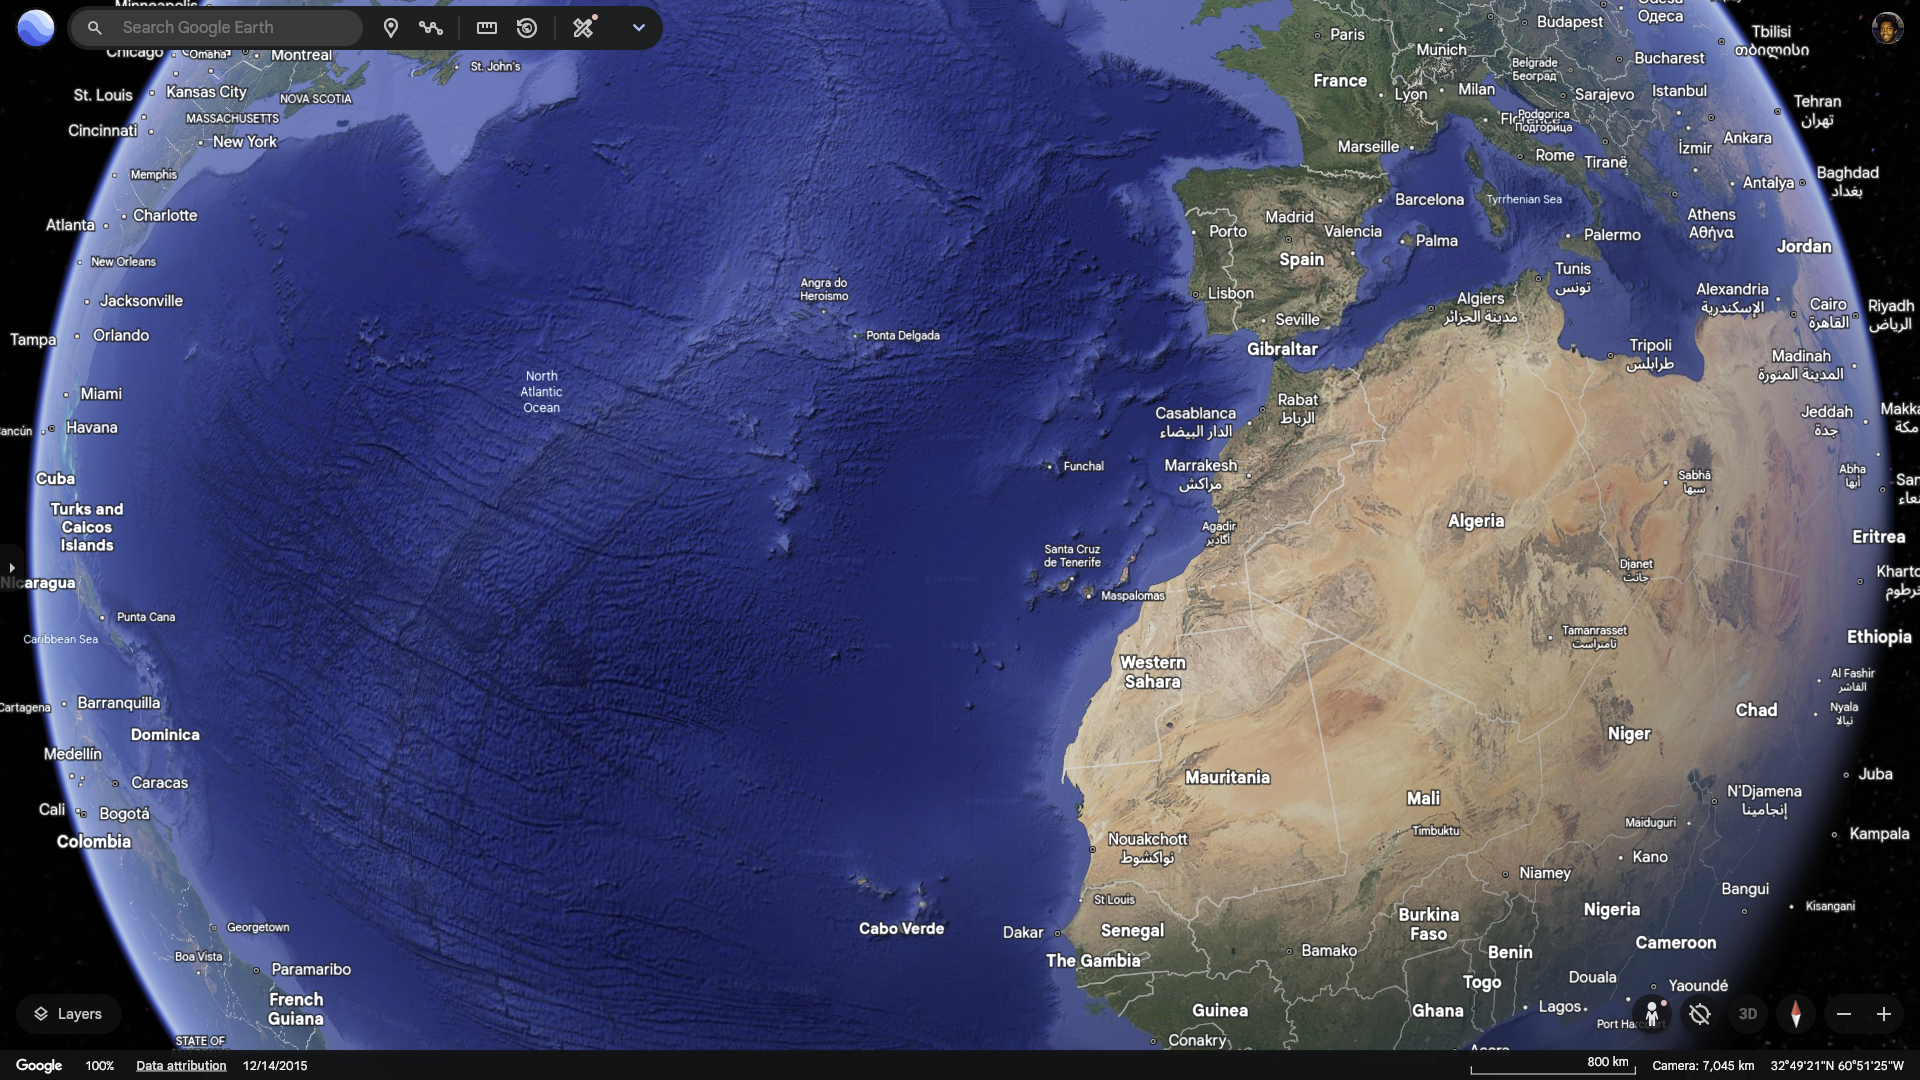
Task: Click the Miami city label
Action: coord(101,394)
